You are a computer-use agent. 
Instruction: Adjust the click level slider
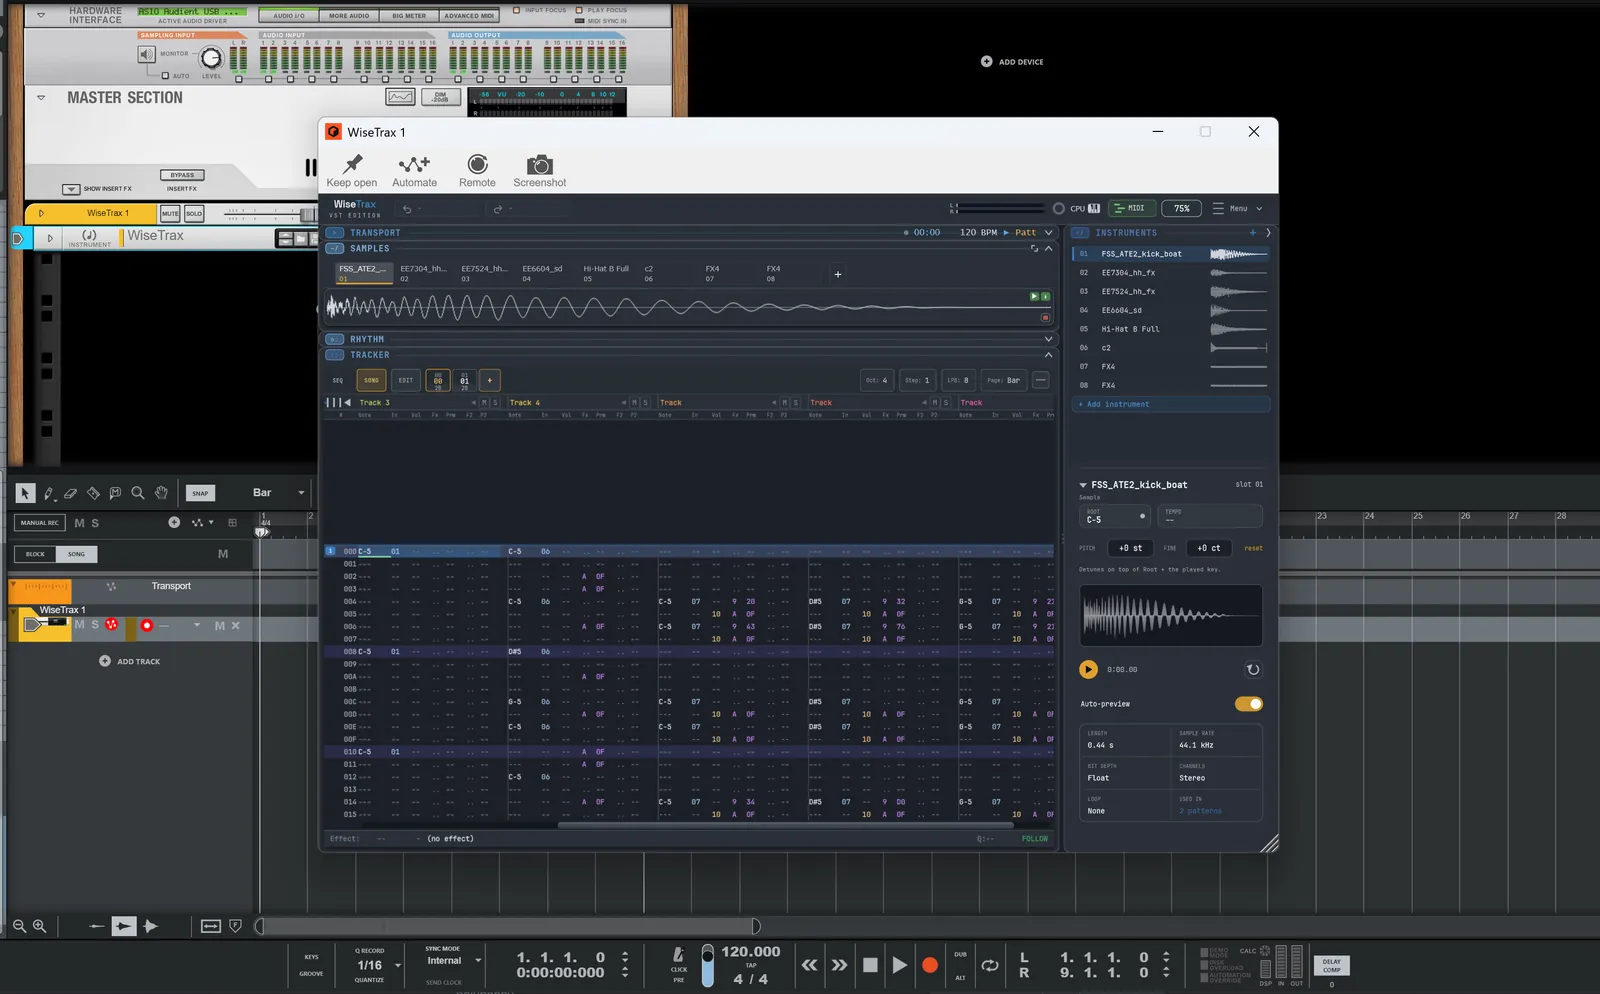tap(708, 966)
